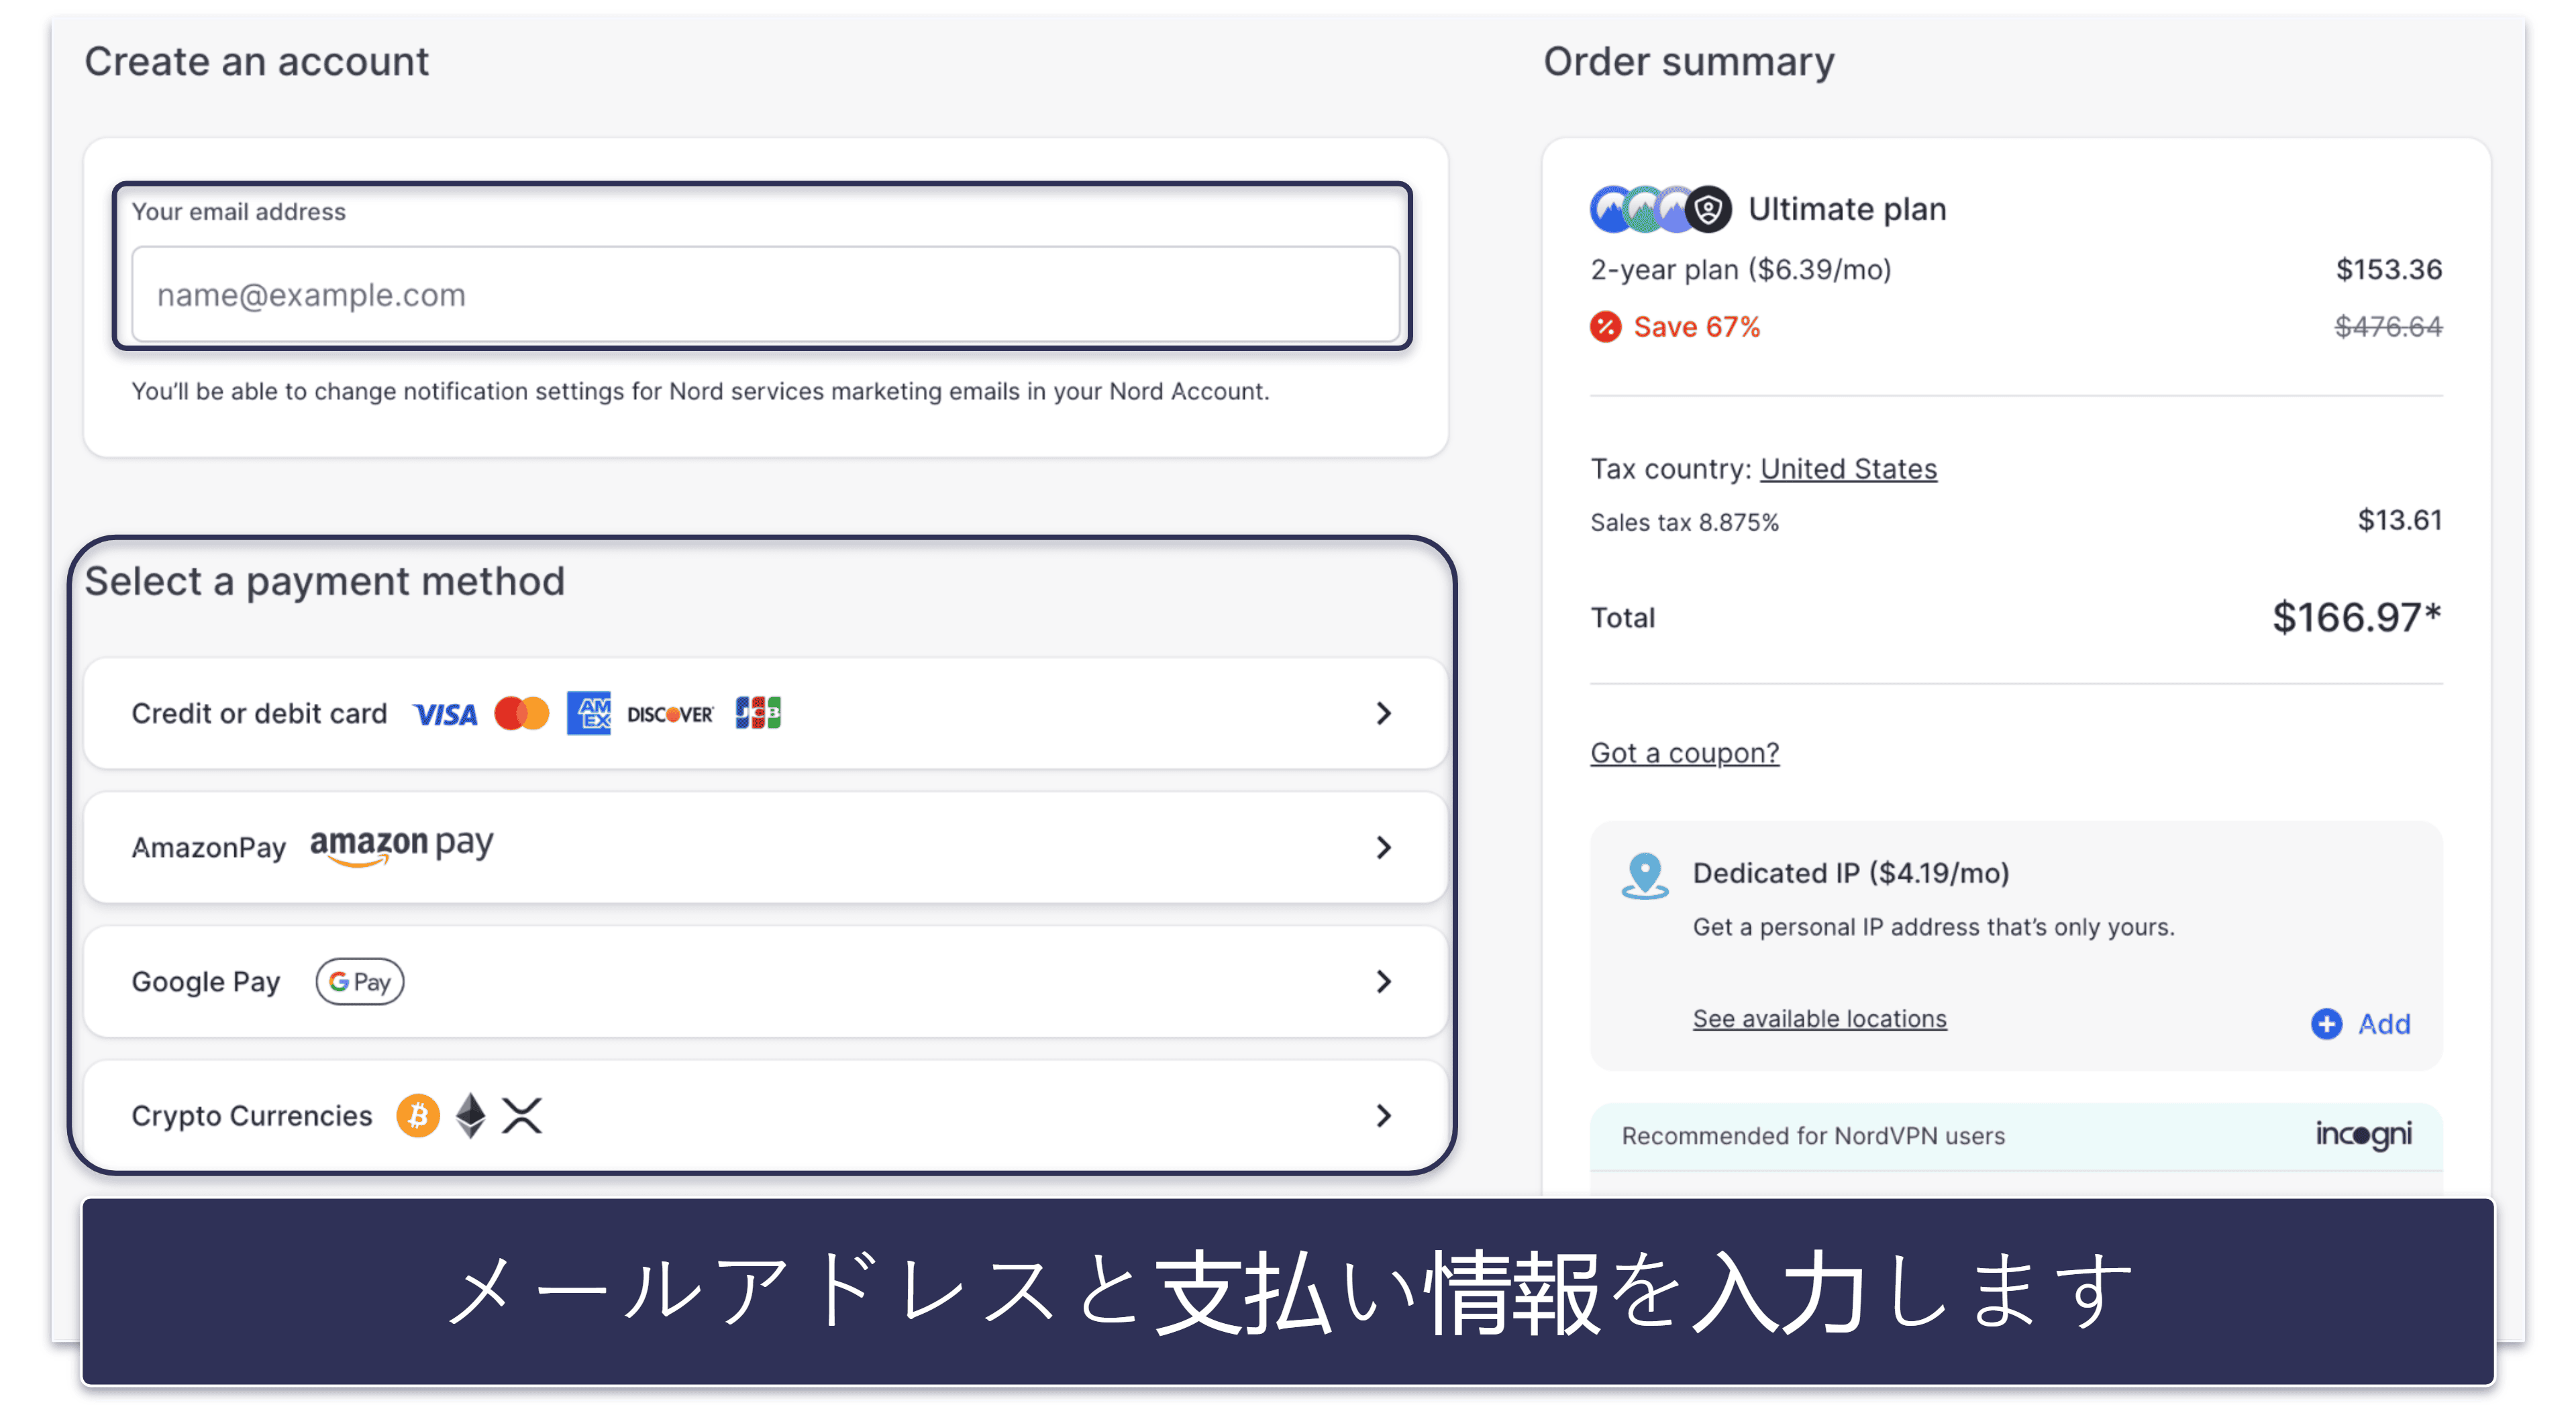2576x1405 pixels.
Task: Add Dedicated IP to the order
Action: (2360, 1024)
